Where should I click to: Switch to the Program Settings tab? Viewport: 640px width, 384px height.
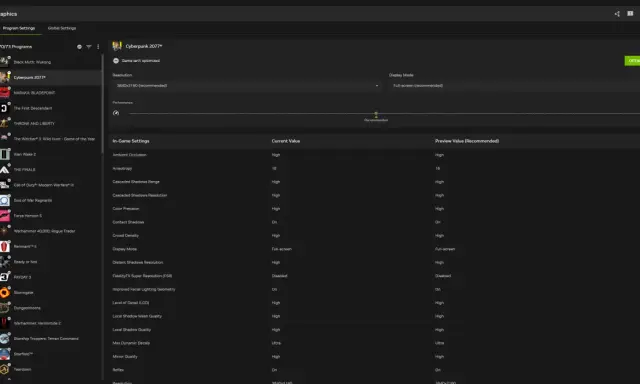(19, 28)
